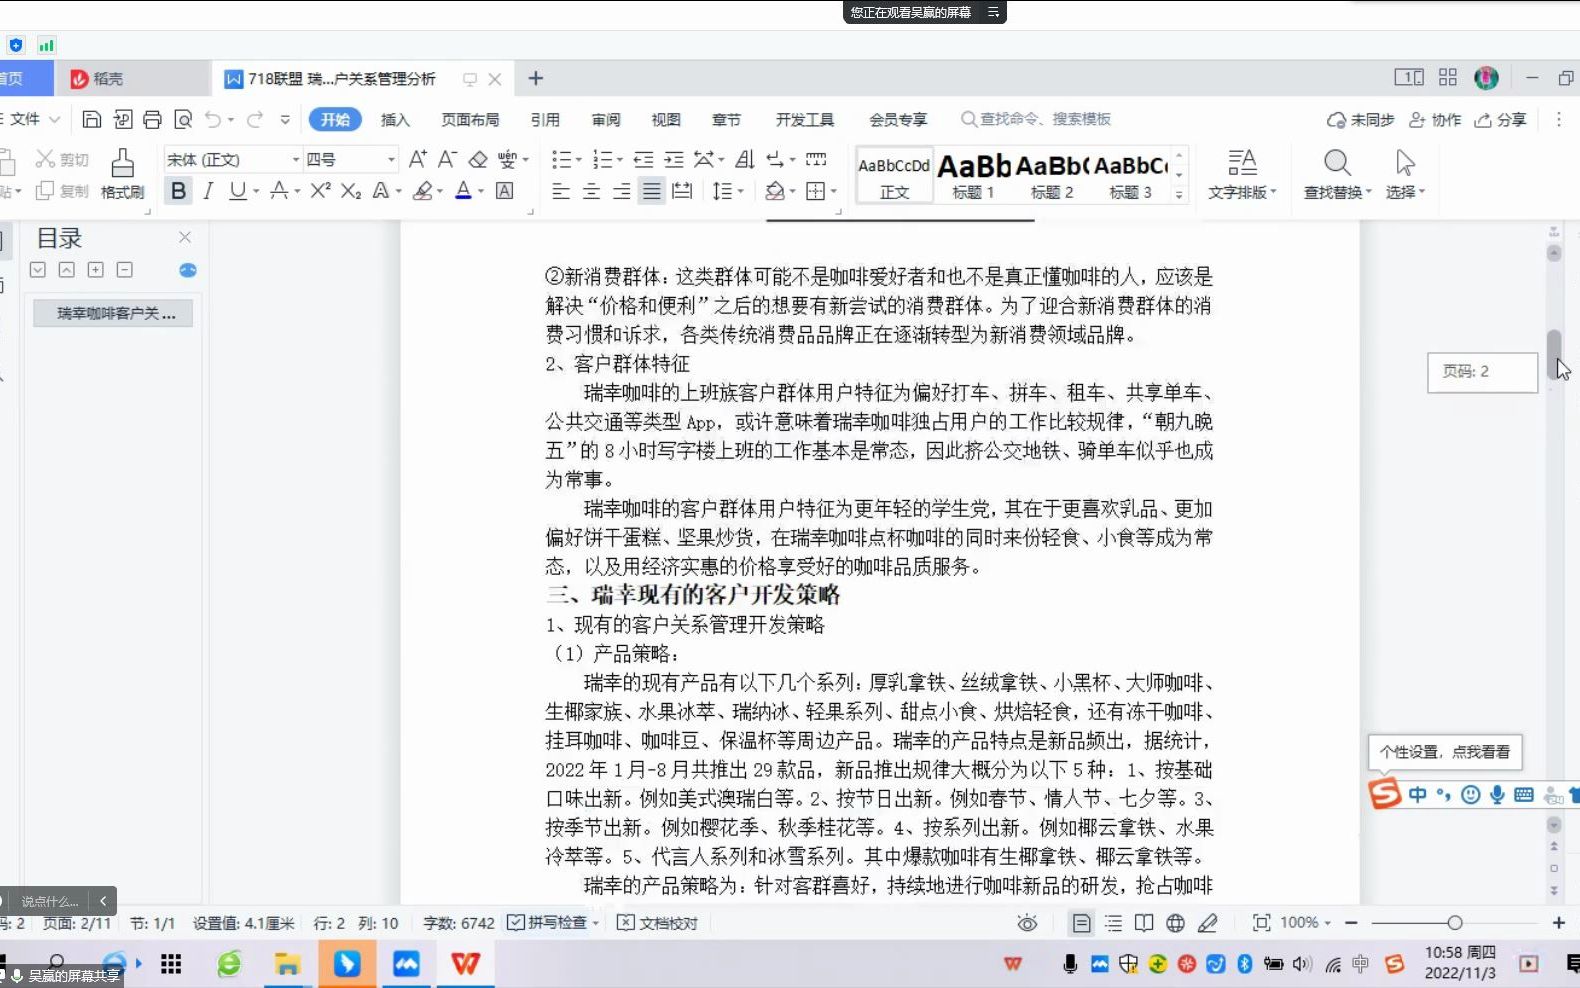The width and height of the screenshot is (1580, 988).
Task: Expand the styles gallery
Action: tap(1179, 195)
